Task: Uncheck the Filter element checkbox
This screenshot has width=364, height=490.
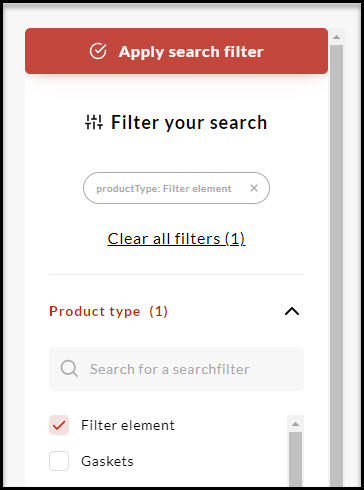Action: 59,425
